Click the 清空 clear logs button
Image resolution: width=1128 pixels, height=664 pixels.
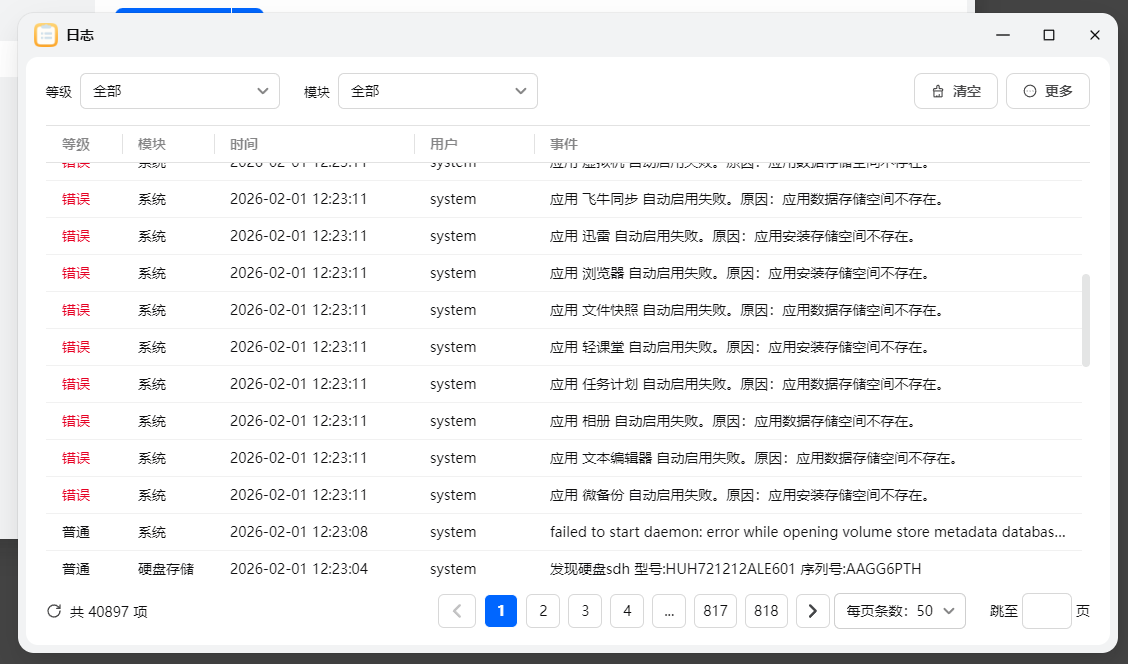[x=955, y=91]
